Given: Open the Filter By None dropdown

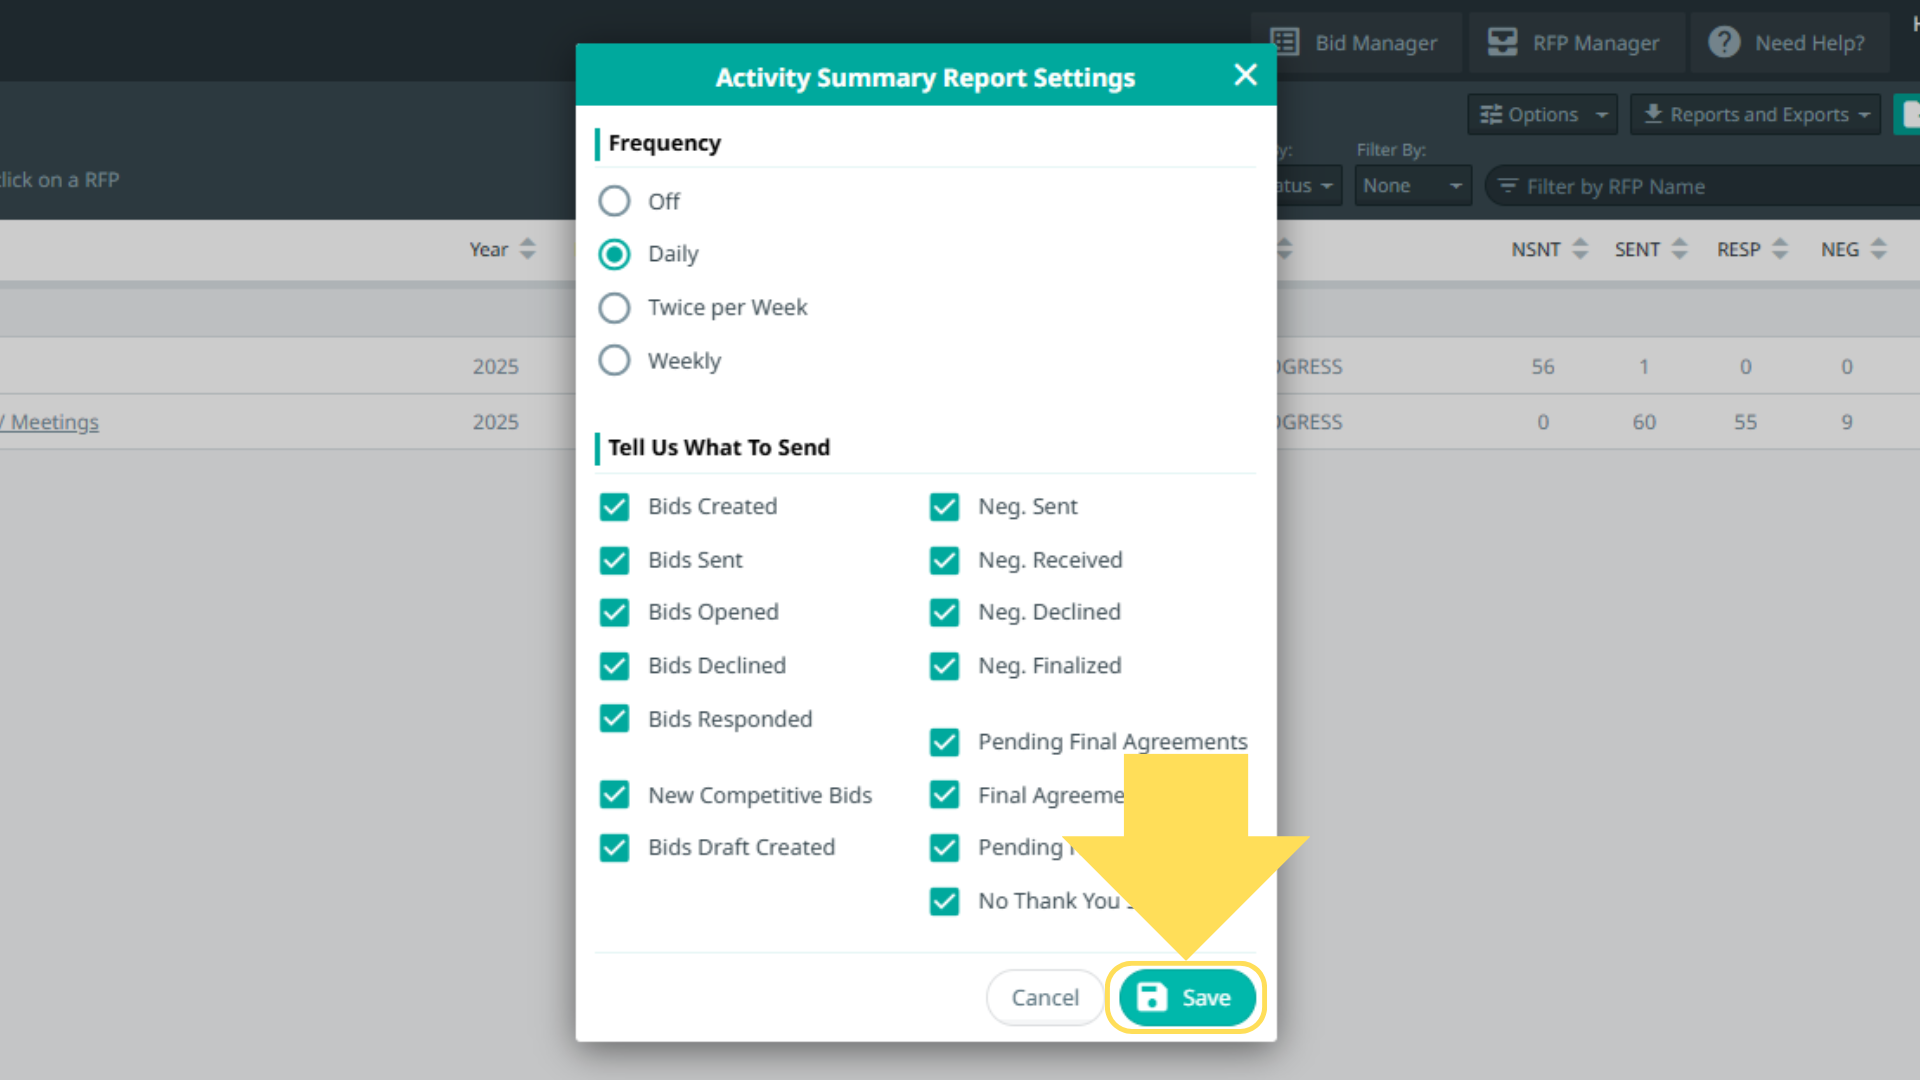Looking at the screenshot, I should pyautogui.click(x=1412, y=186).
